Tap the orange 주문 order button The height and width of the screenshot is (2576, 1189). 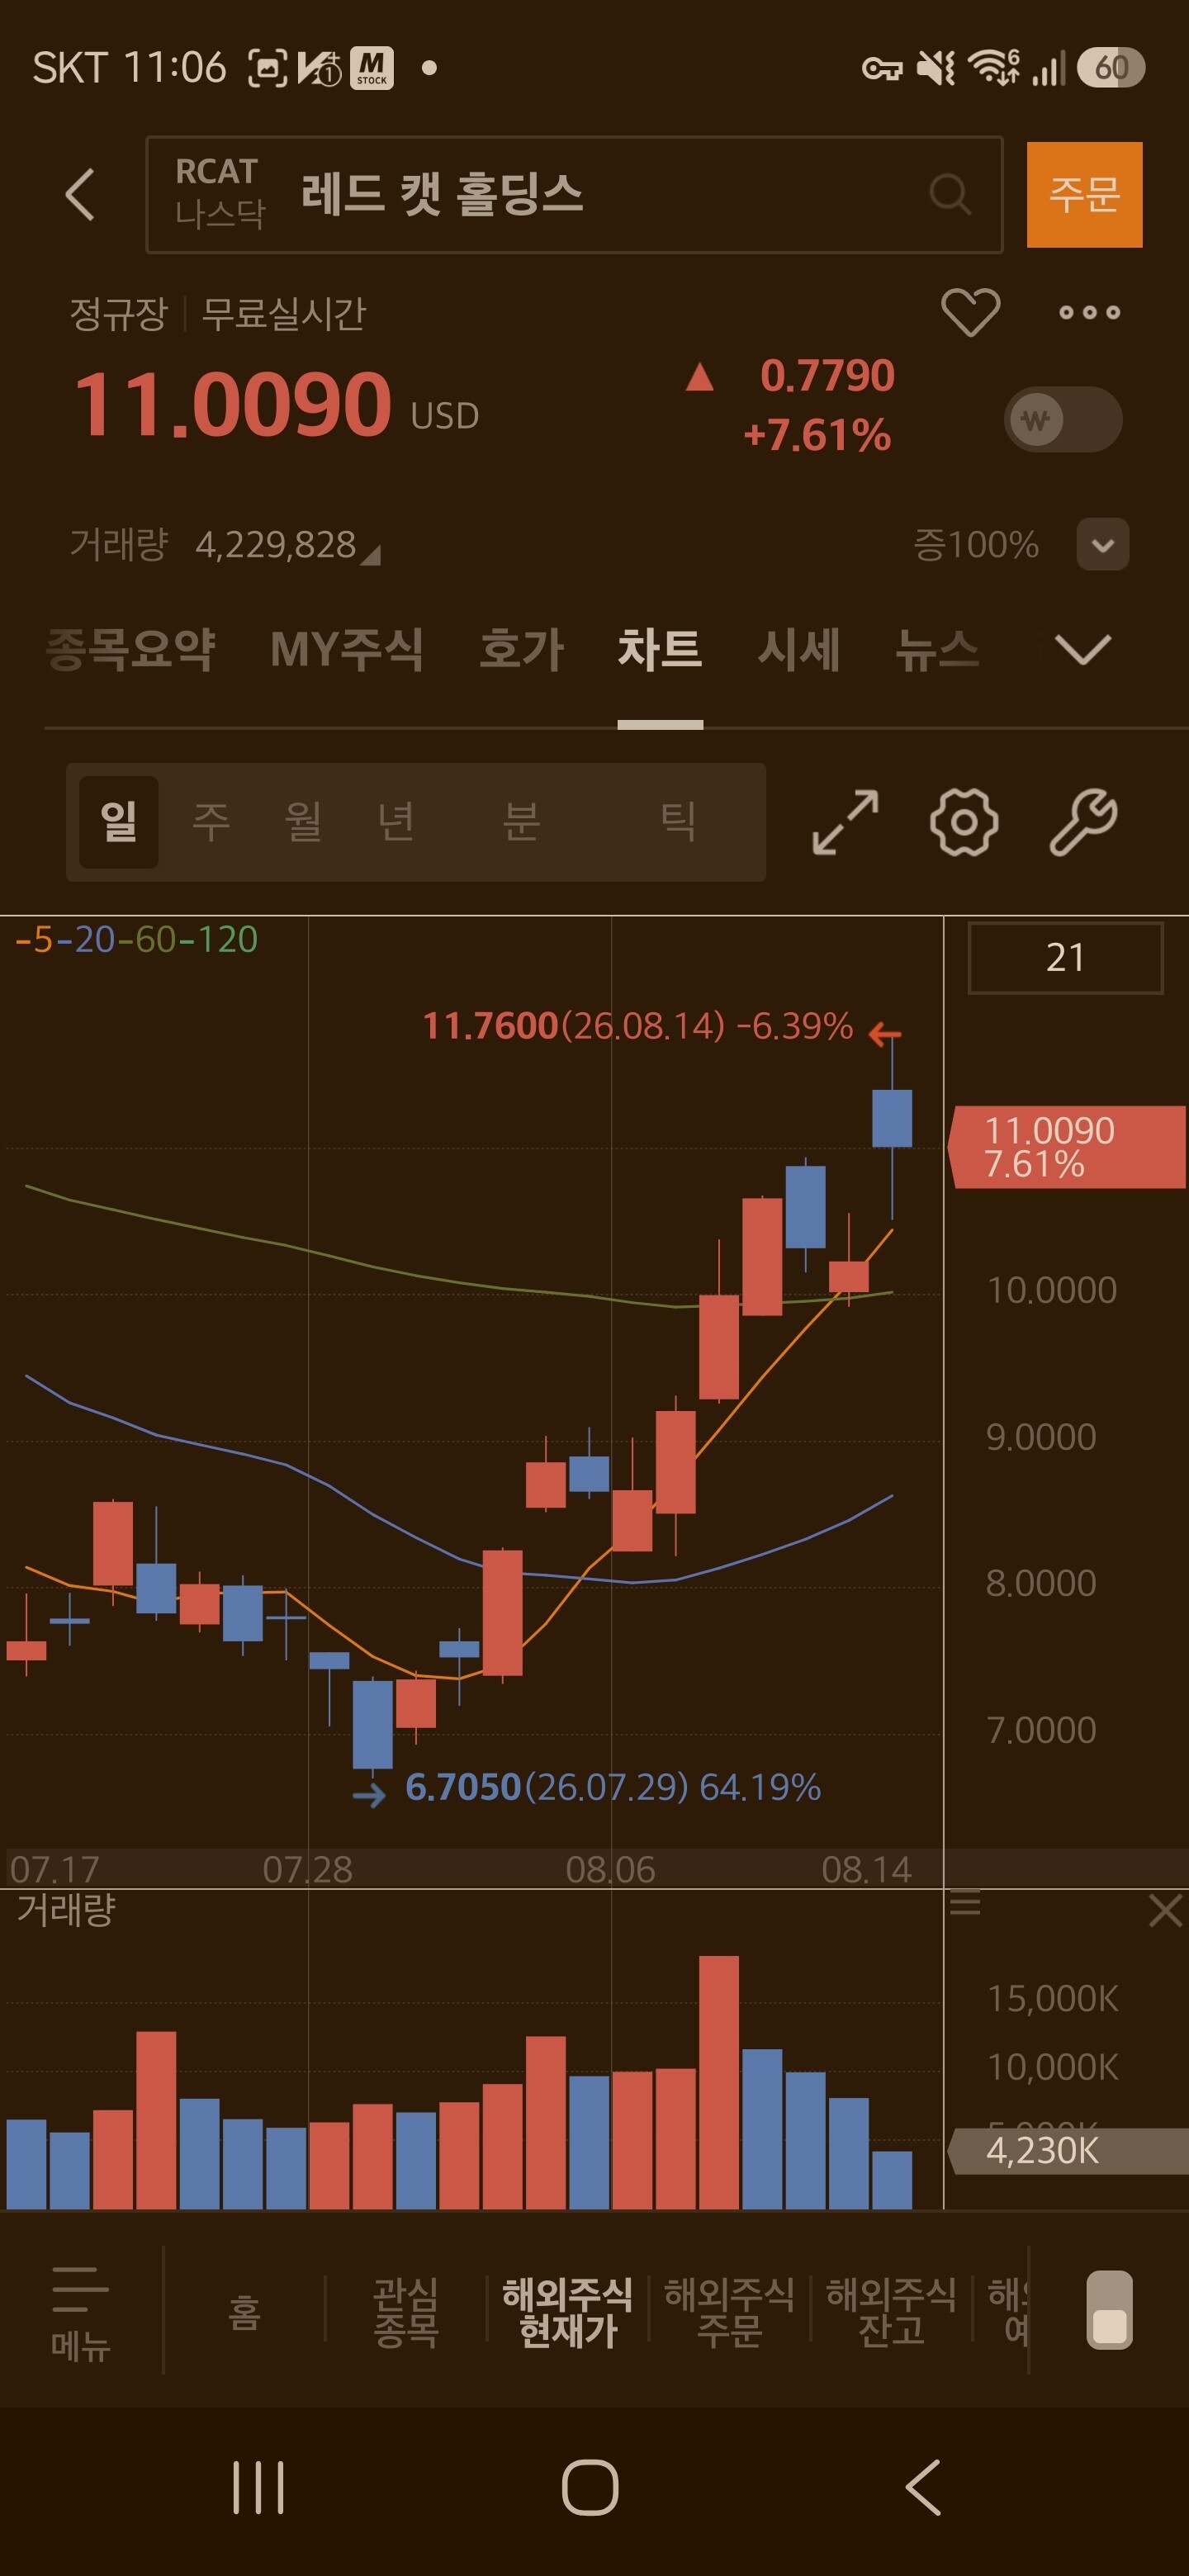[1085, 194]
